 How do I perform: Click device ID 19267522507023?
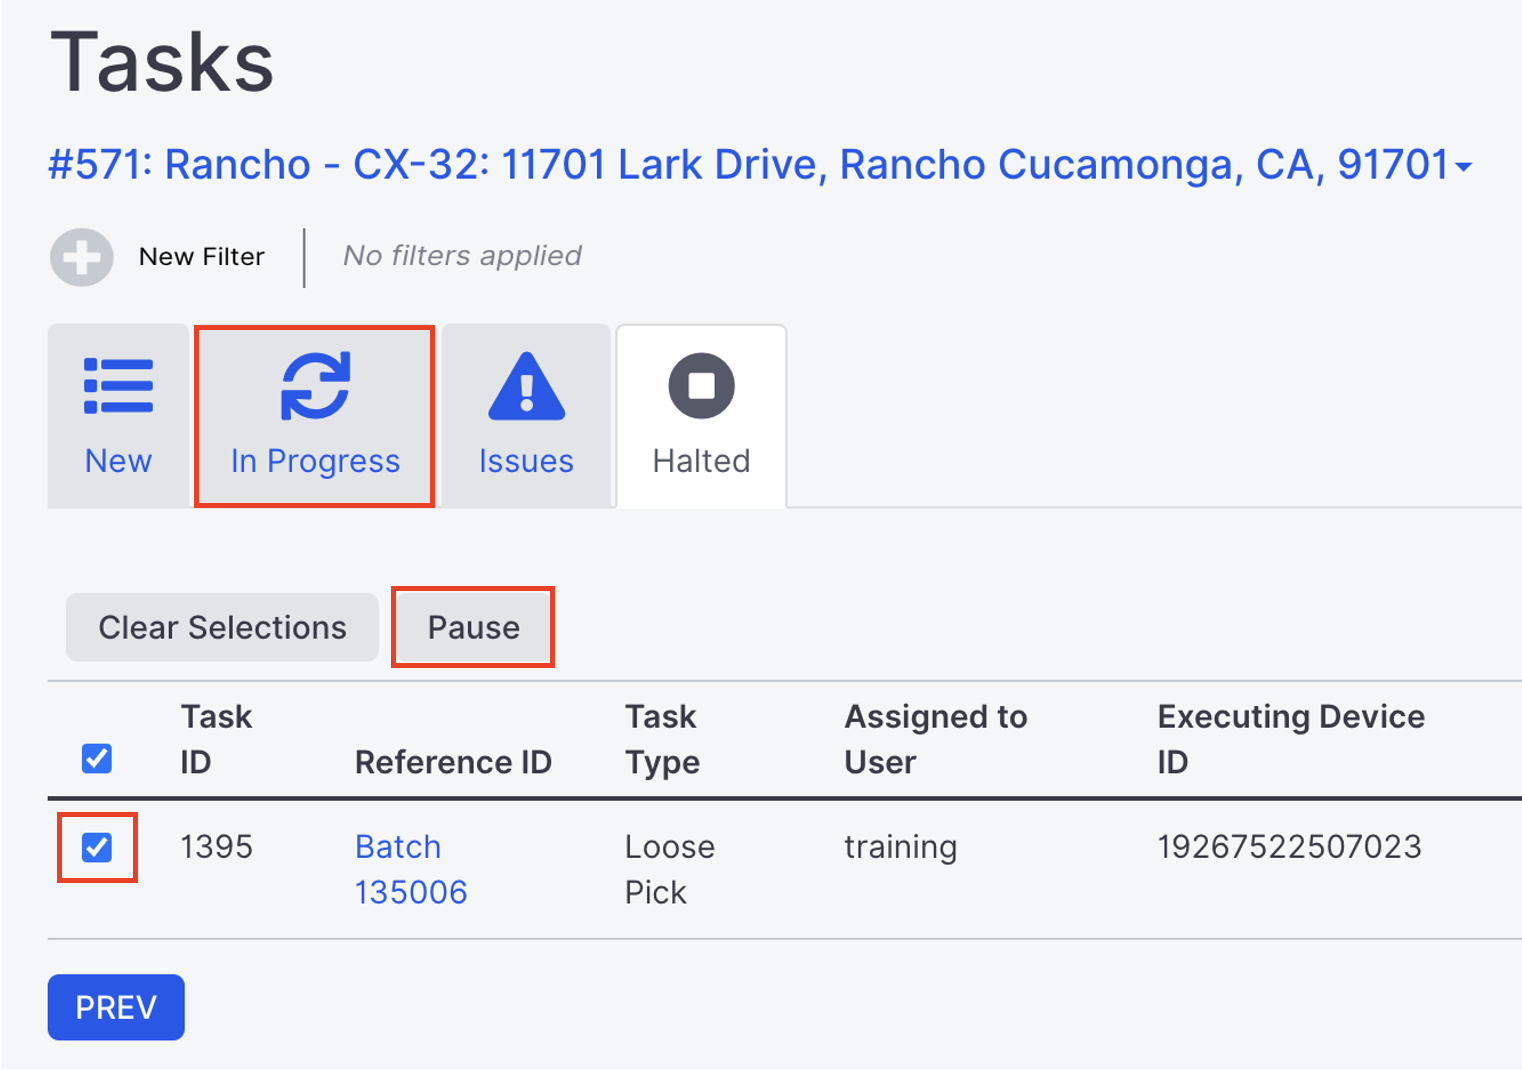[1289, 847]
